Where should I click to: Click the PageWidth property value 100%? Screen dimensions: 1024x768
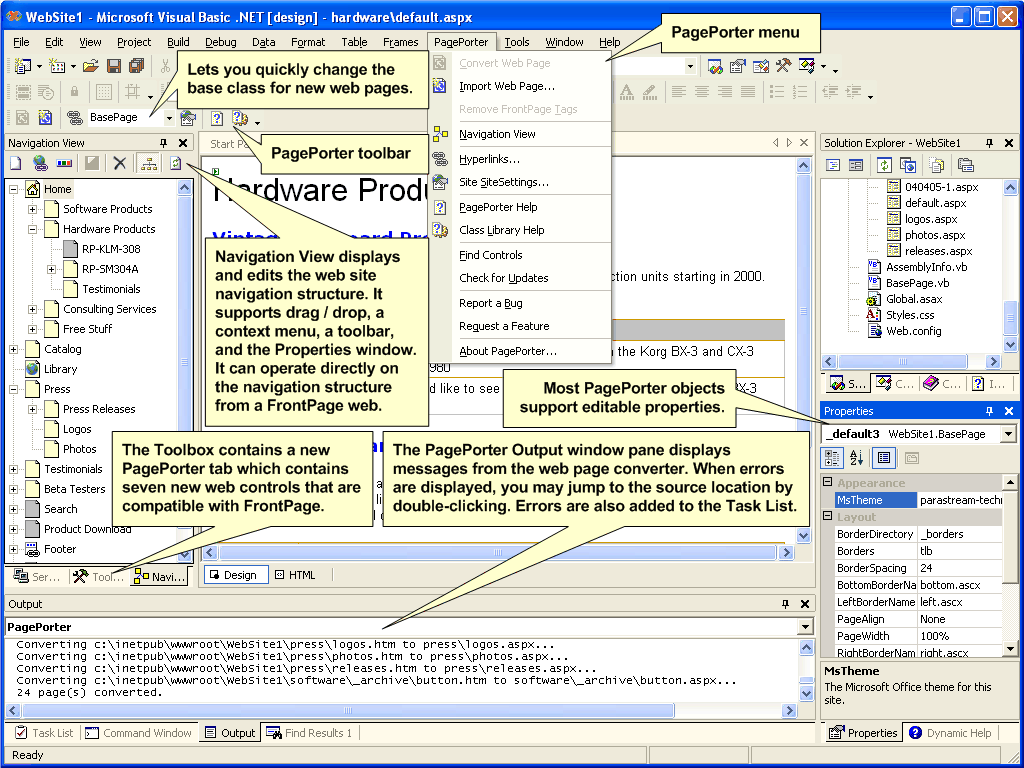point(959,636)
